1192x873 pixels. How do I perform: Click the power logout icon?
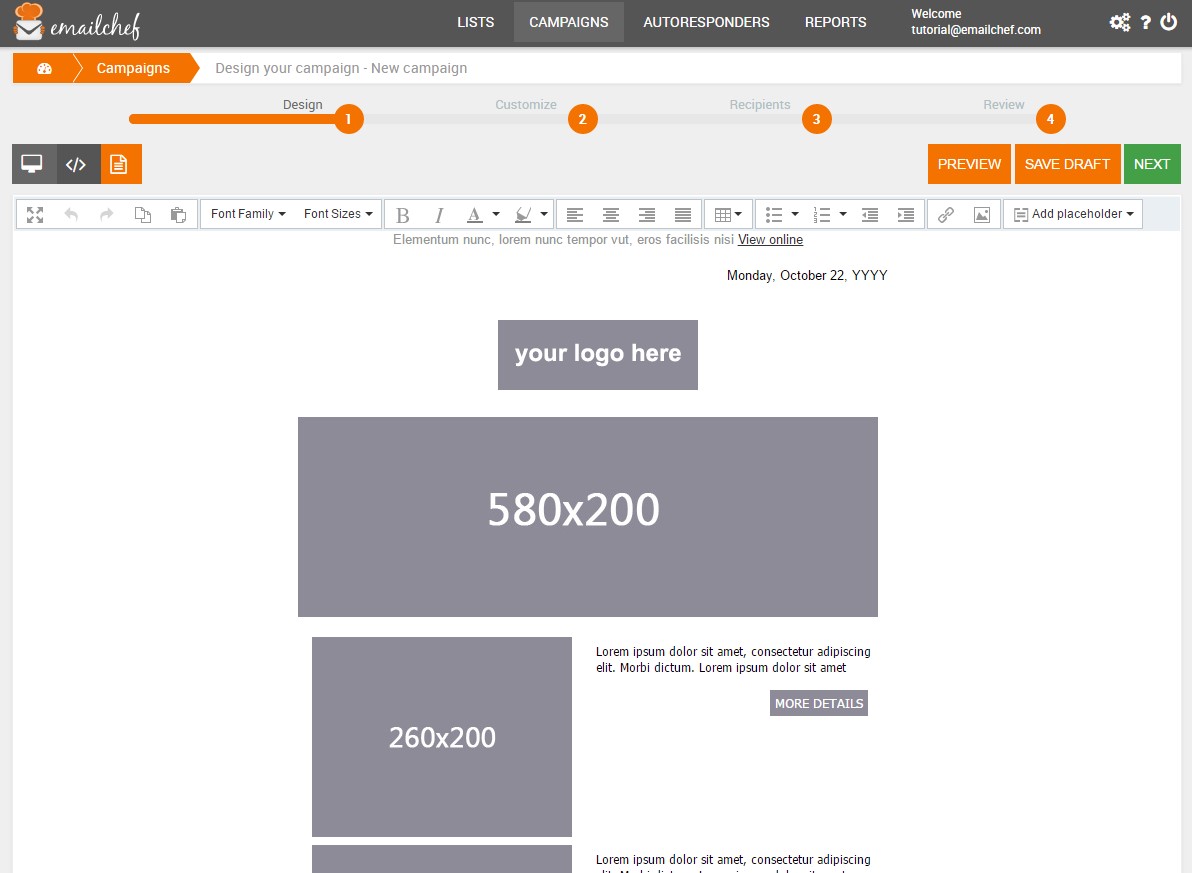[1168, 22]
